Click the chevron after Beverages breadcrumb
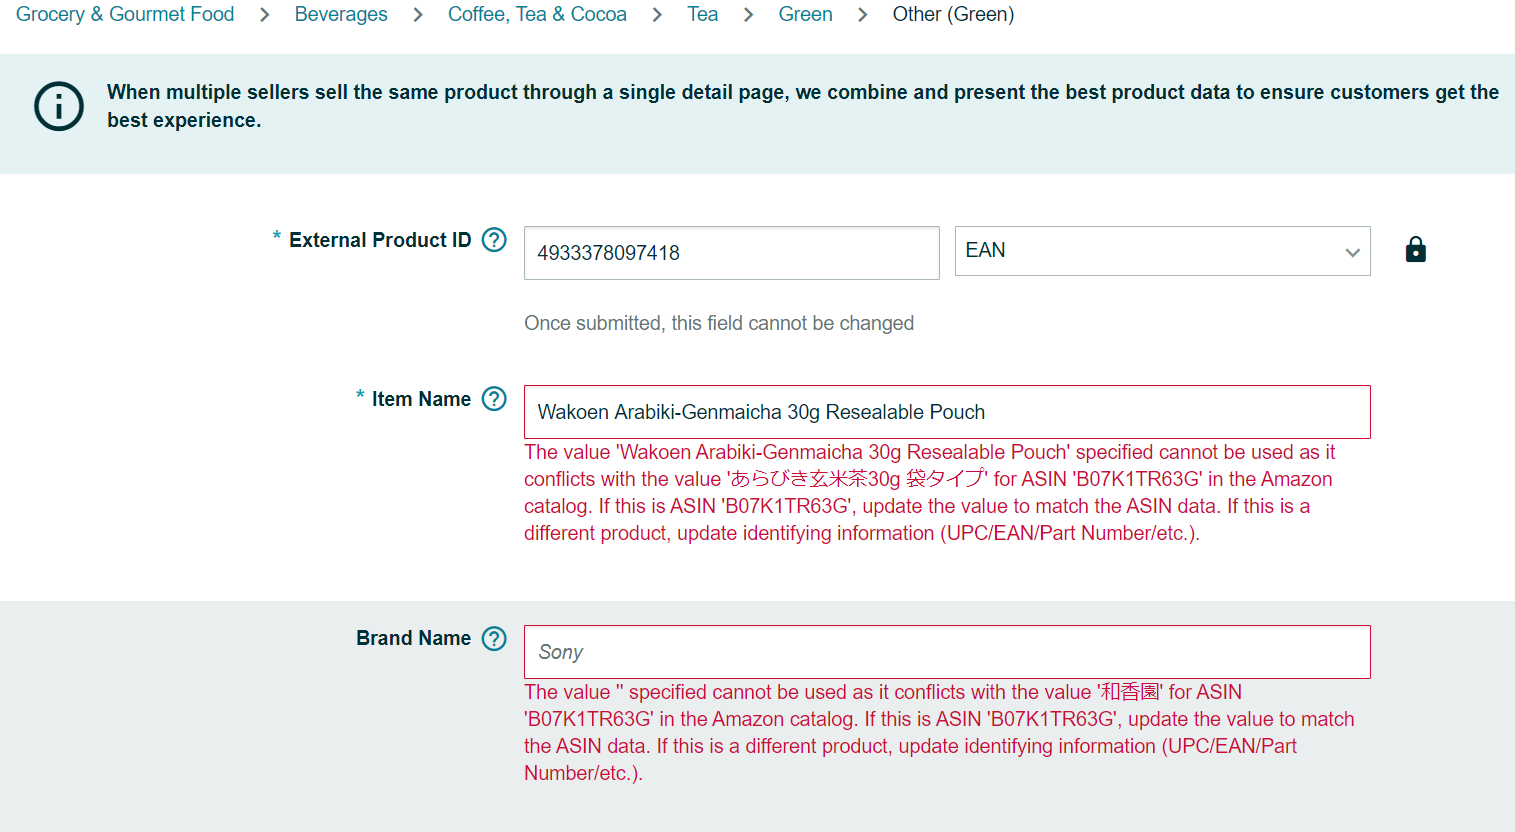Screen dimensions: 1515x832 tap(418, 15)
